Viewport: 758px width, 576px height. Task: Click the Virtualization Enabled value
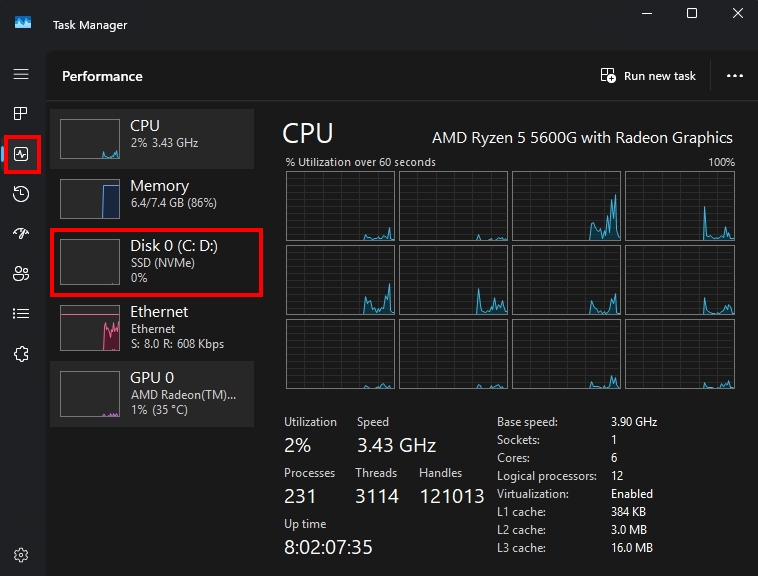click(x=631, y=494)
